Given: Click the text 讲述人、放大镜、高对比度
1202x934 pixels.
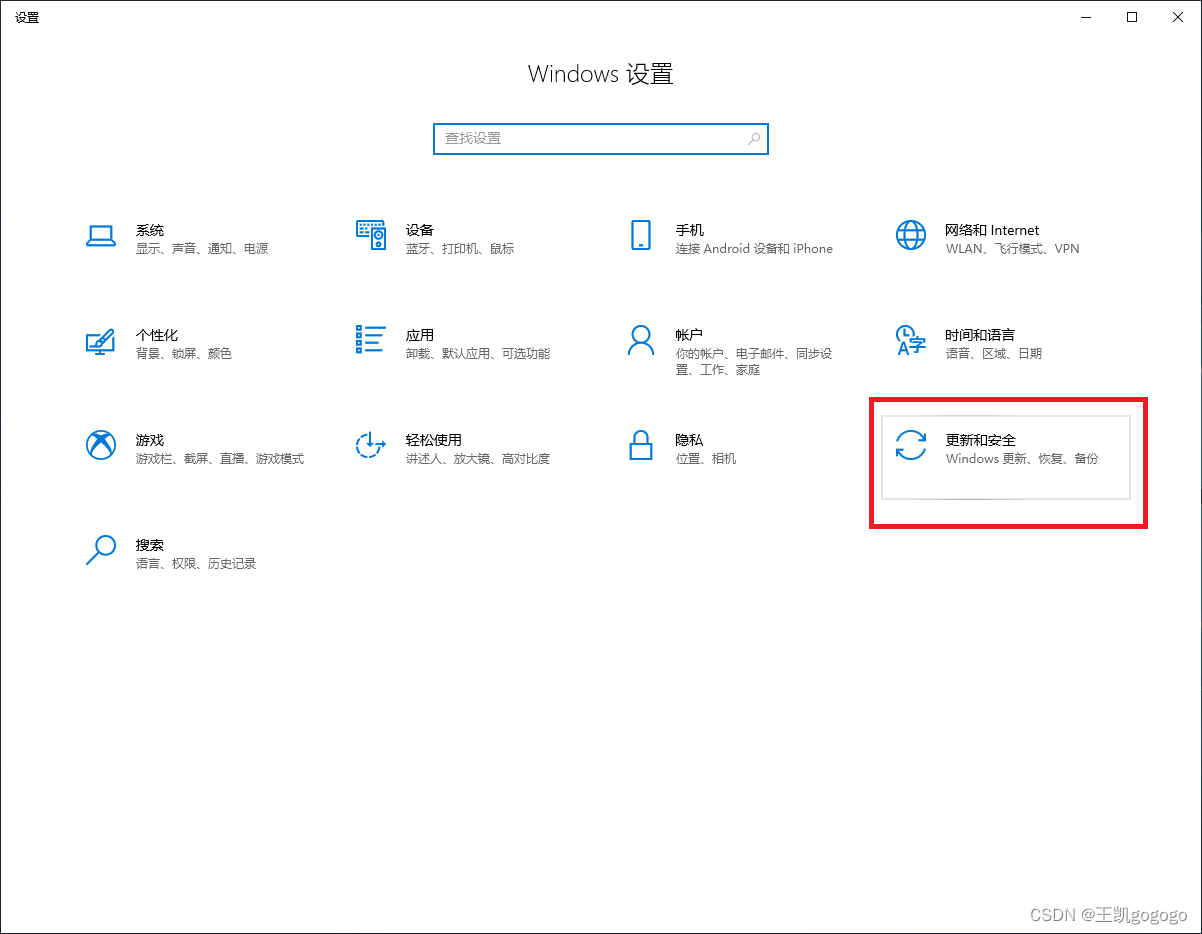Looking at the screenshot, I should pos(478,459).
